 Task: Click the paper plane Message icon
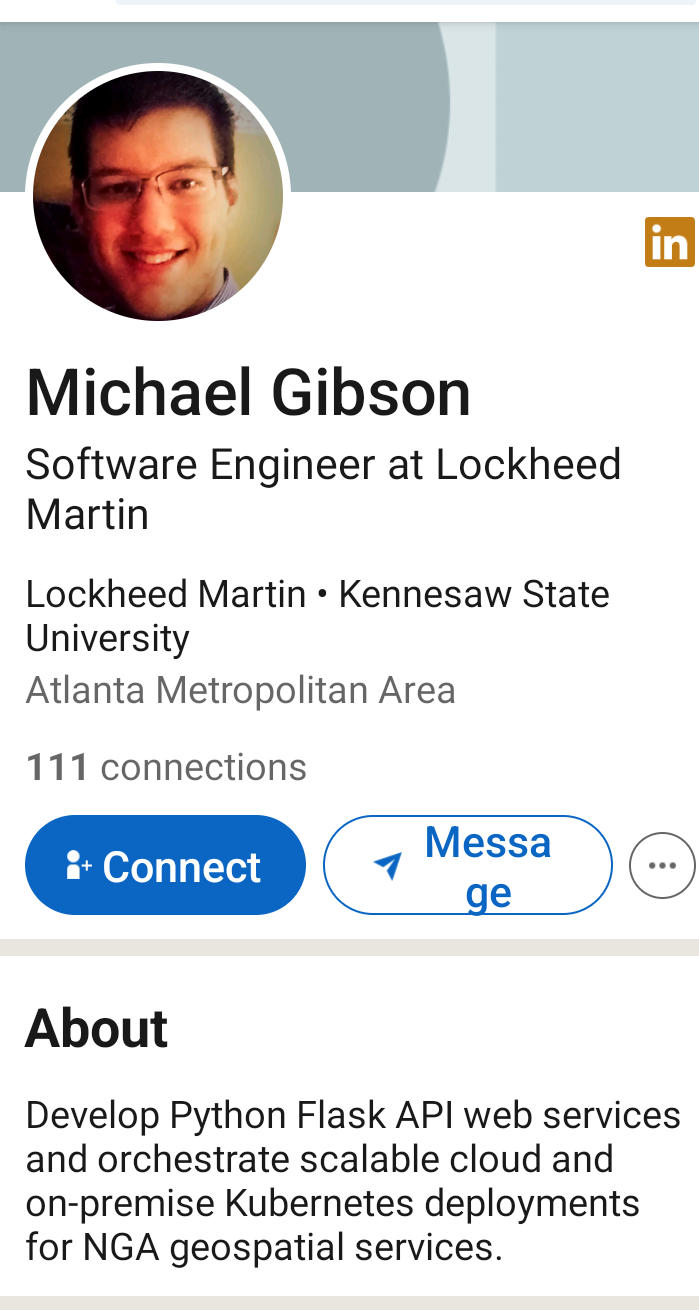pos(387,866)
